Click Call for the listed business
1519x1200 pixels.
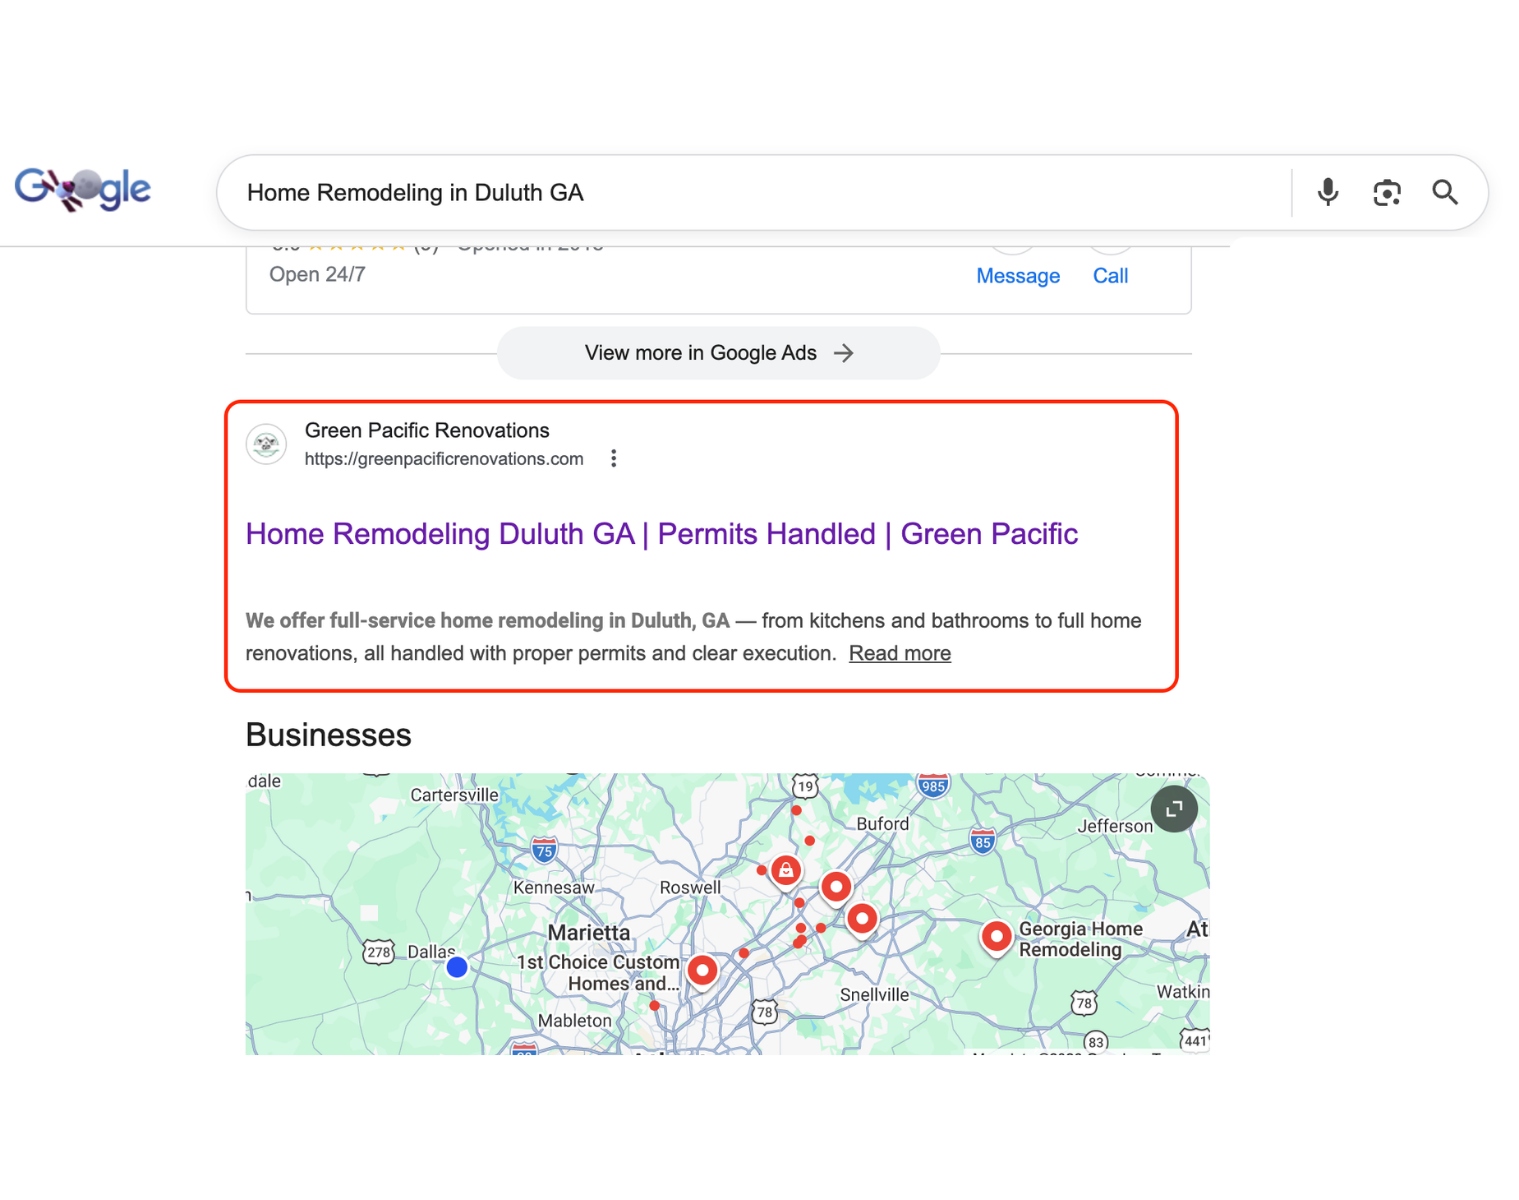(x=1110, y=275)
